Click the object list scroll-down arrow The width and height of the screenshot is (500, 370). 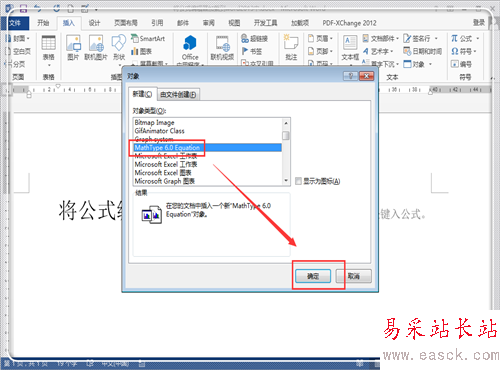pyautogui.click(x=286, y=180)
